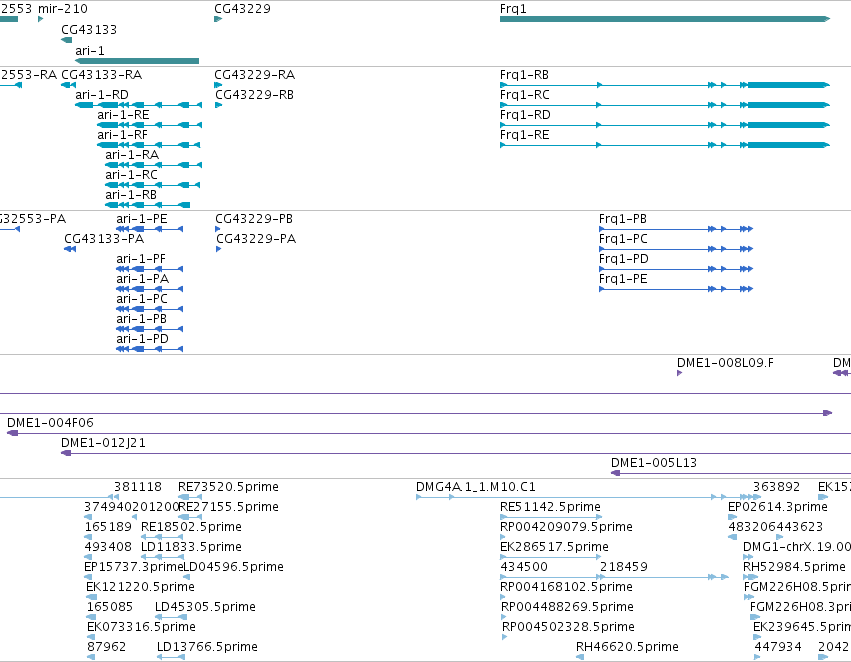This screenshot has height=662, width=851.
Task: Select the Frq1 gene bar
Action: pos(665,19)
